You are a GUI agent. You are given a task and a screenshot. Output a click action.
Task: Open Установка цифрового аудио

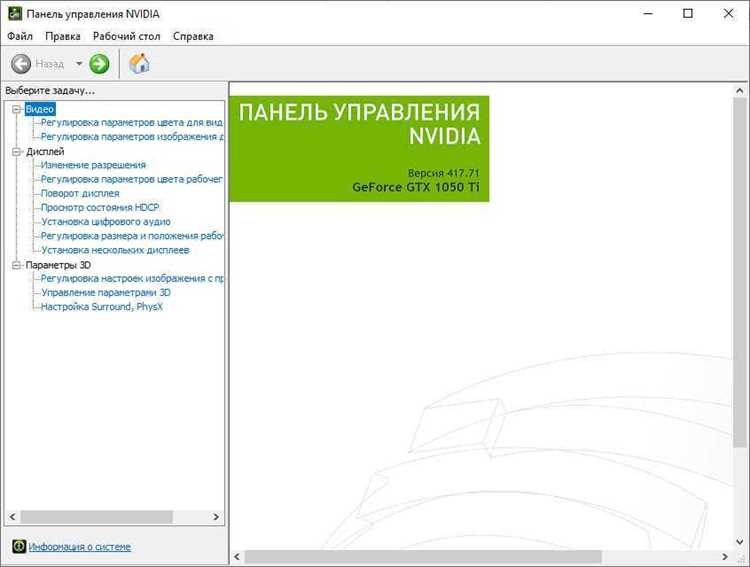tap(106, 222)
